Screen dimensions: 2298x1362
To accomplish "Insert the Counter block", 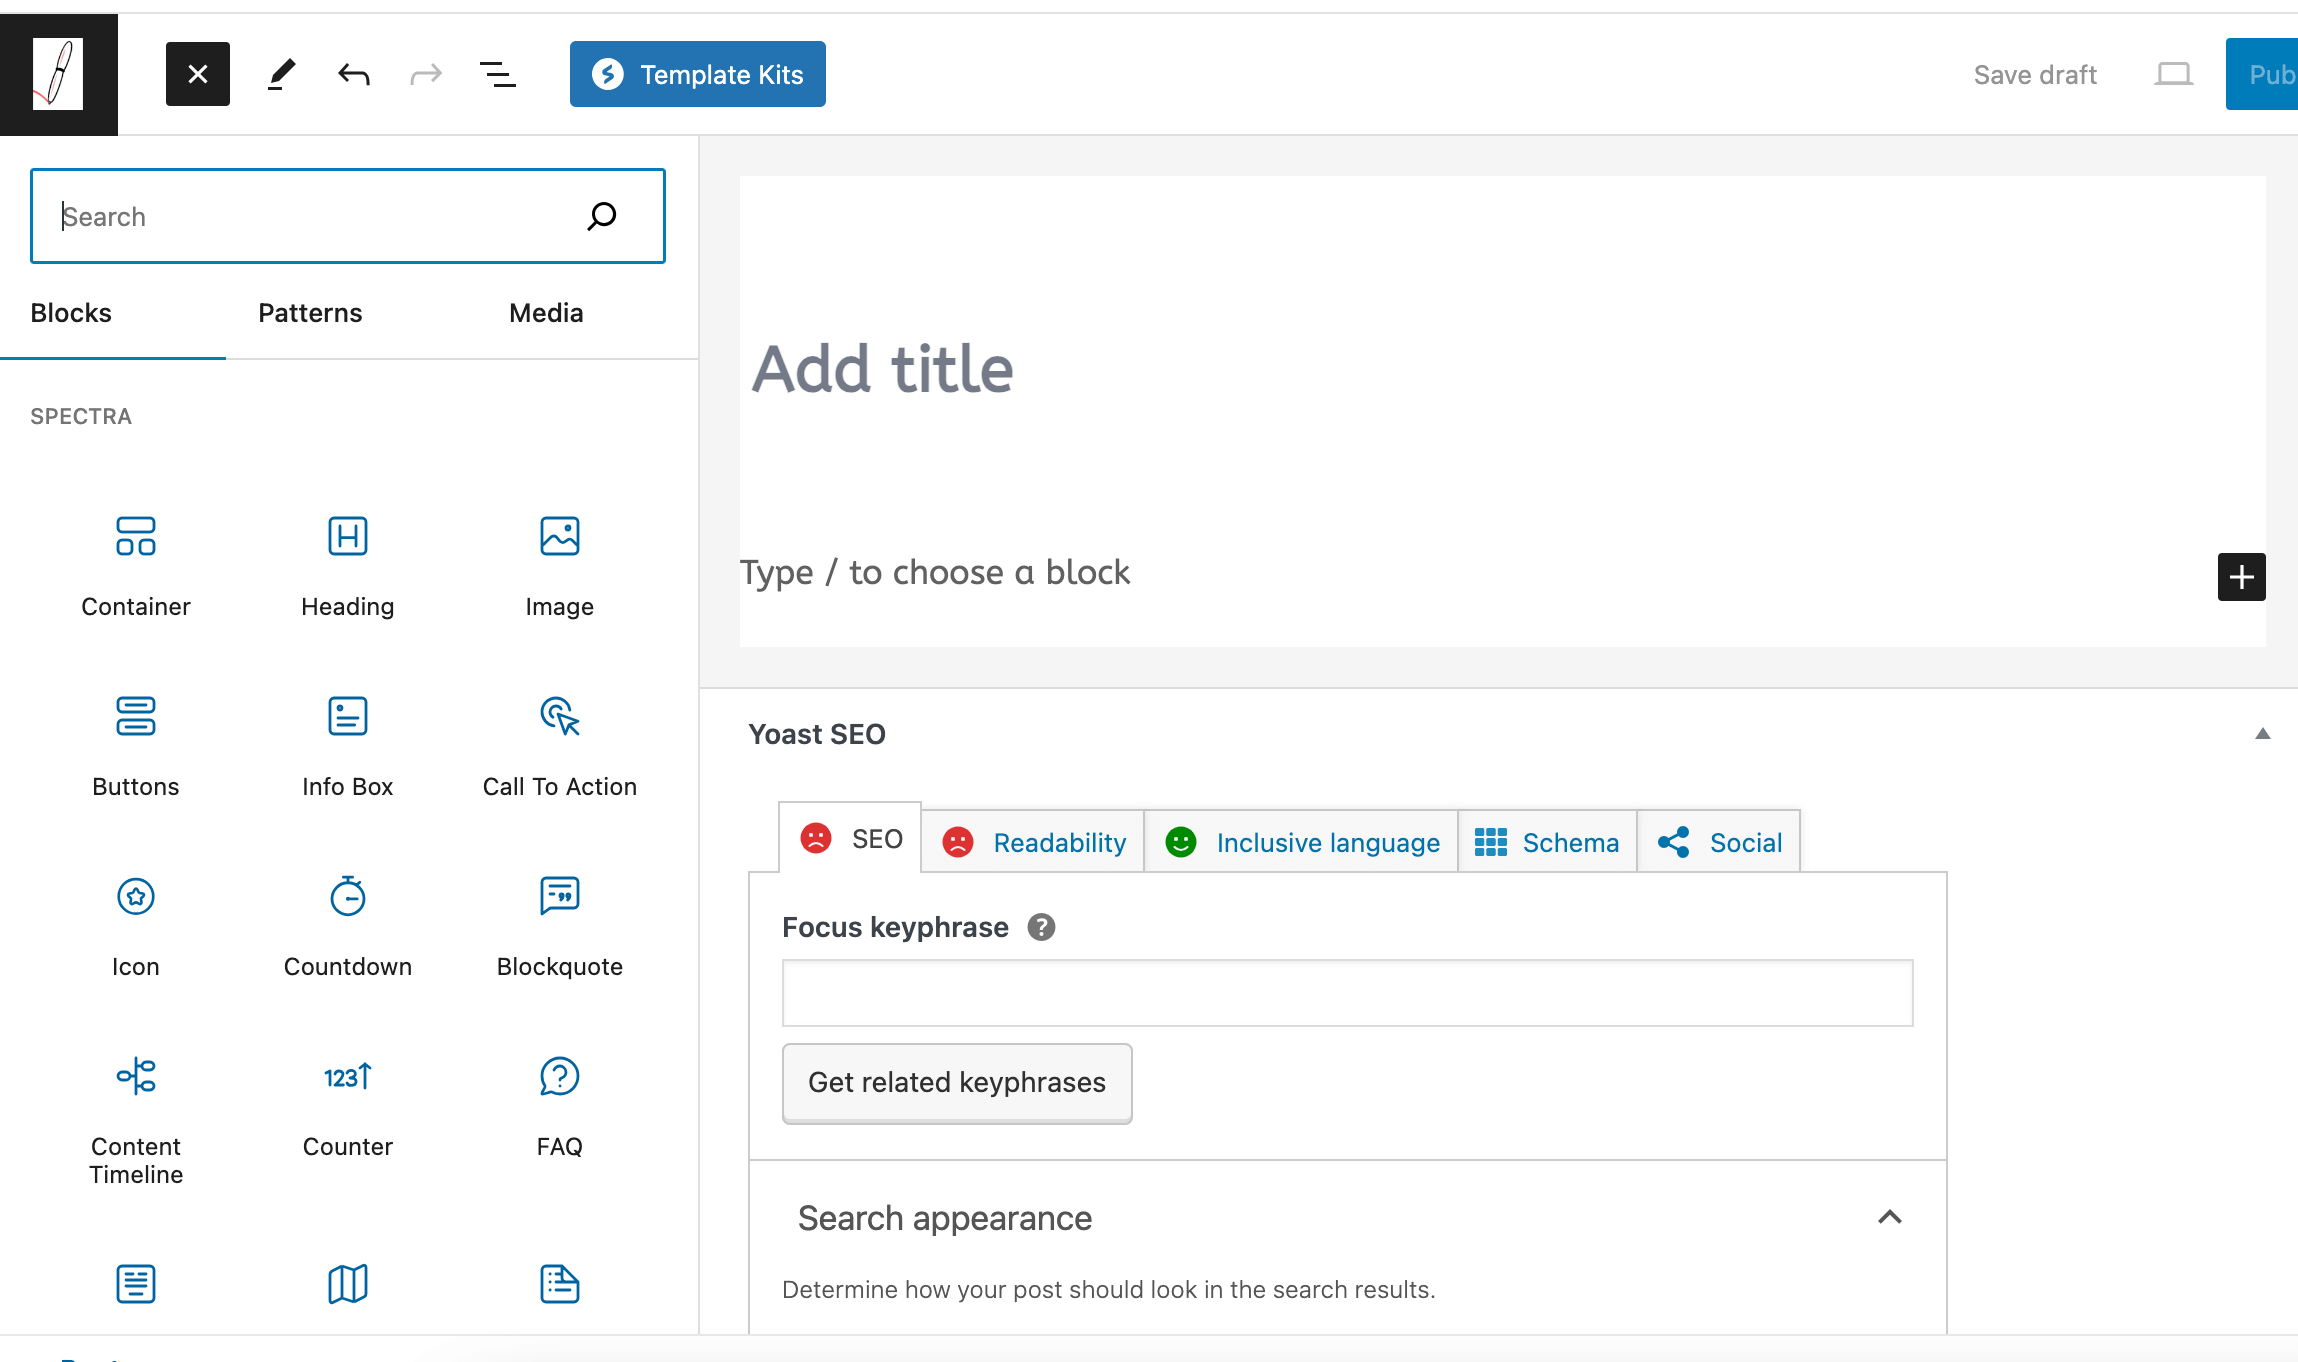I will pyautogui.click(x=348, y=1105).
